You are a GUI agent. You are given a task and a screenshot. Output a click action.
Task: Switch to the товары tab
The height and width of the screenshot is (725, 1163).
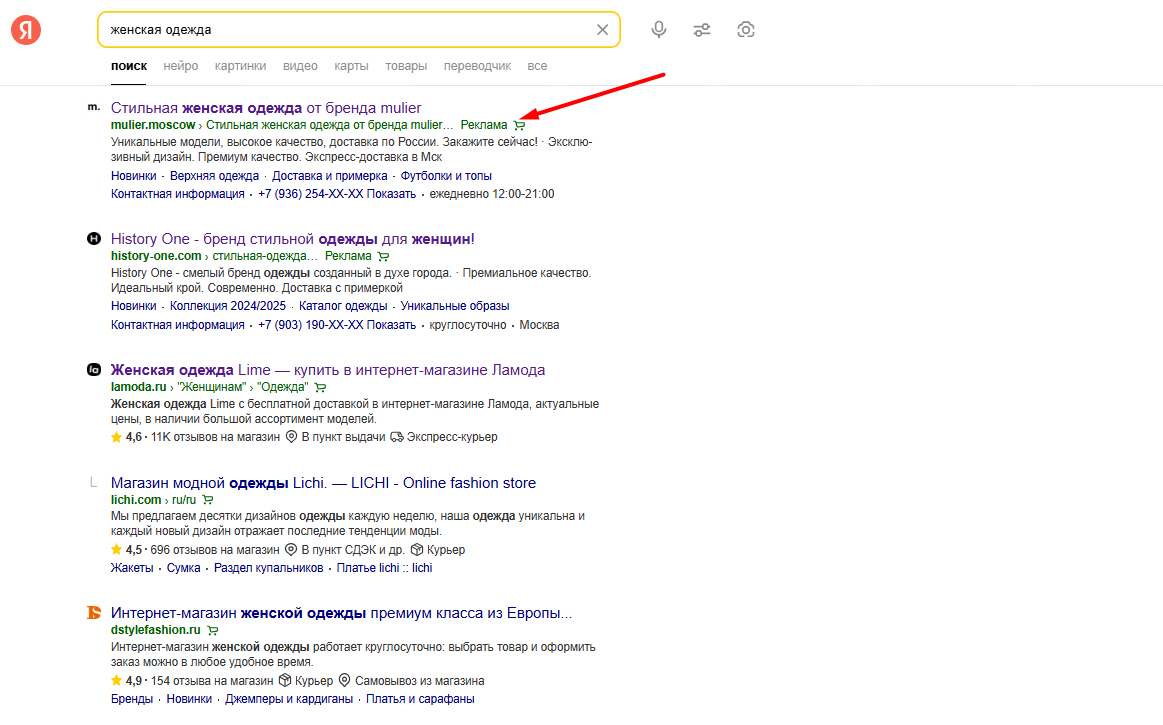(x=406, y=66)
